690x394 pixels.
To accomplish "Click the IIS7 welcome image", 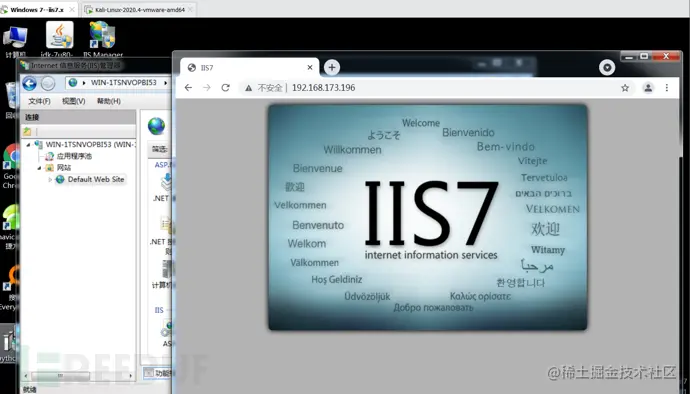I will click(428, 217).
